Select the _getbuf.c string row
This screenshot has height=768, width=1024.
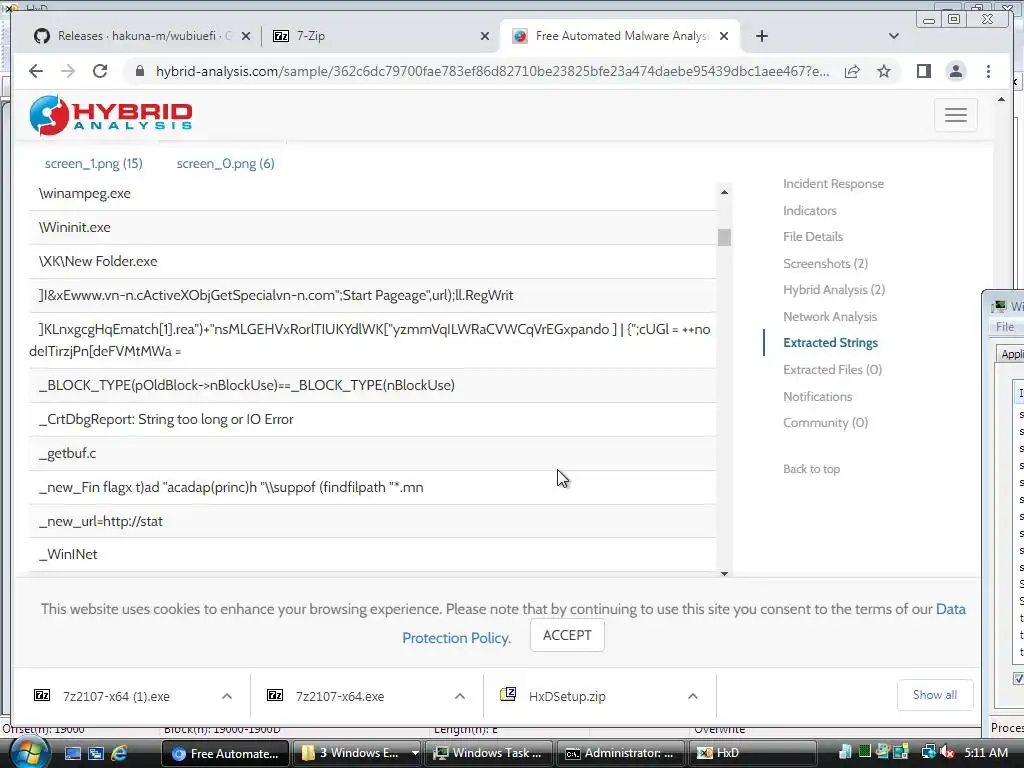pos(372,453)
